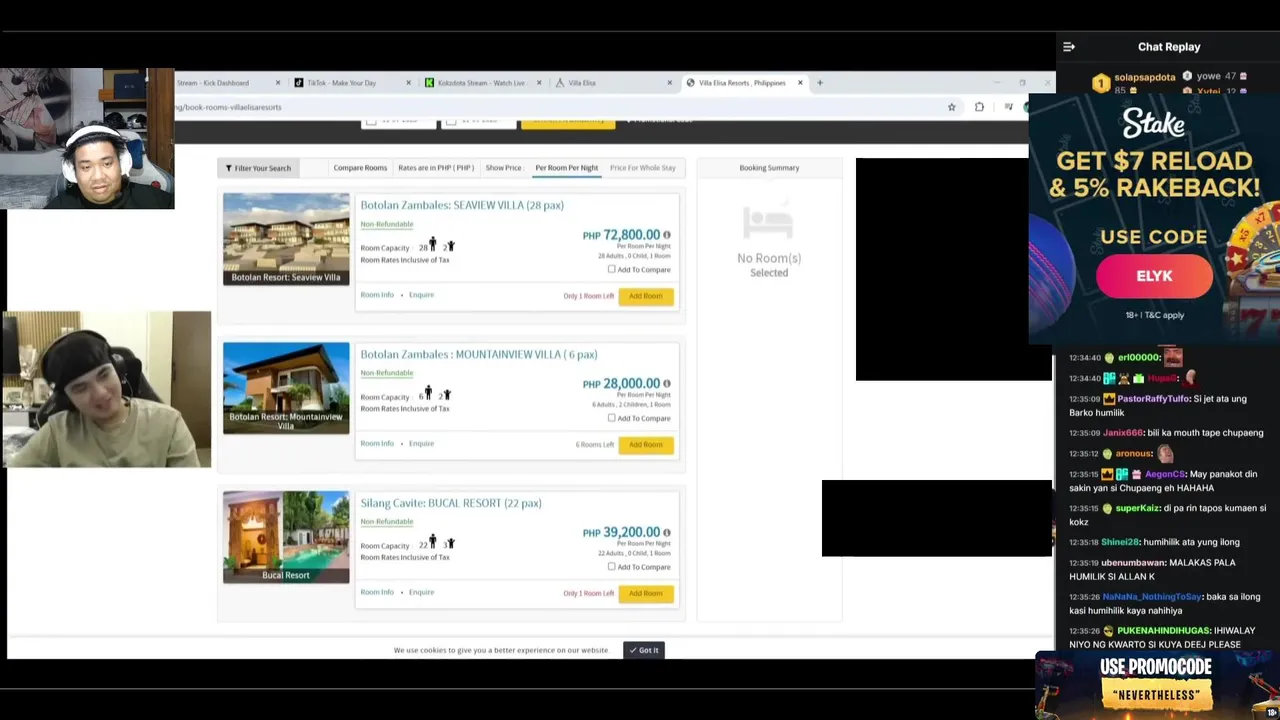Screen dimensions: 1280x720
Task: Click username PUKENAHINDIHUGAS in chat
Action: point(1163,631)
